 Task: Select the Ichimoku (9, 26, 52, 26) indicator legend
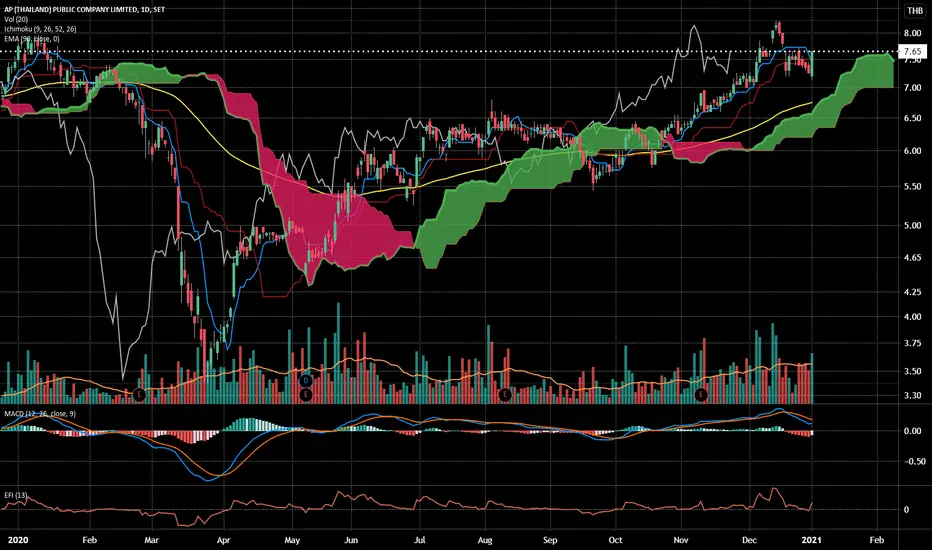(x=40, y=29)
